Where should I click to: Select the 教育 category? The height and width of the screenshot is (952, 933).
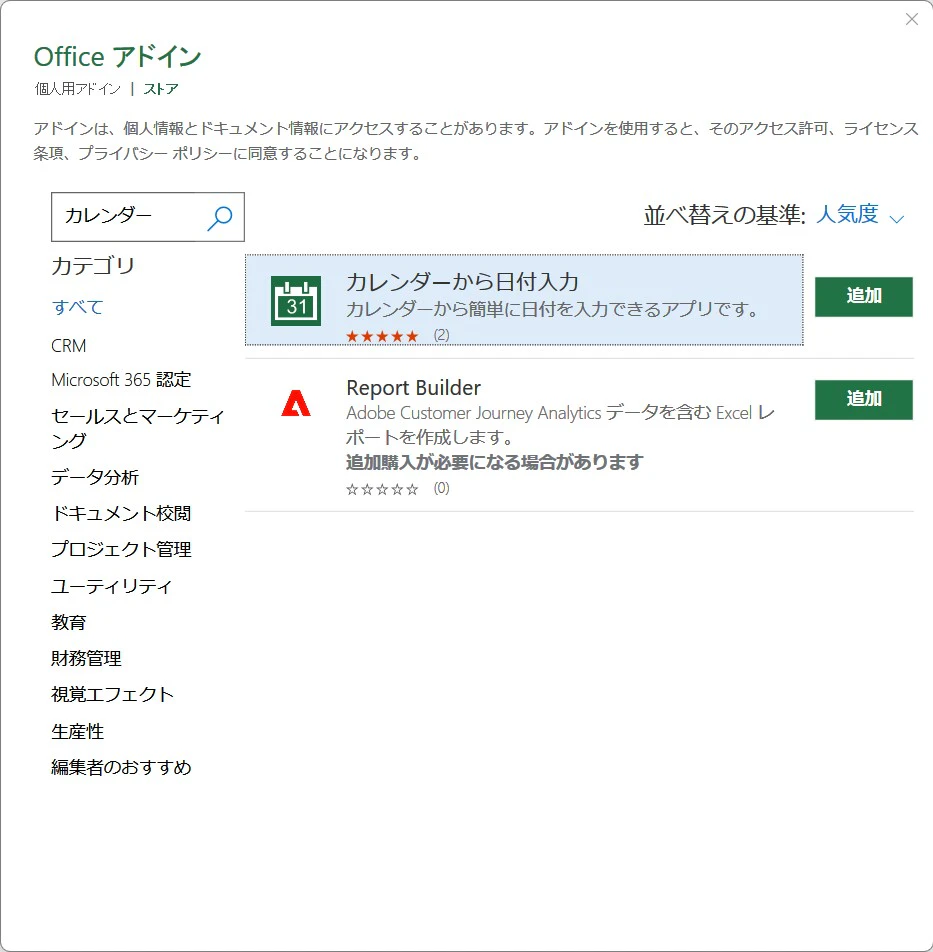[69, 622]
